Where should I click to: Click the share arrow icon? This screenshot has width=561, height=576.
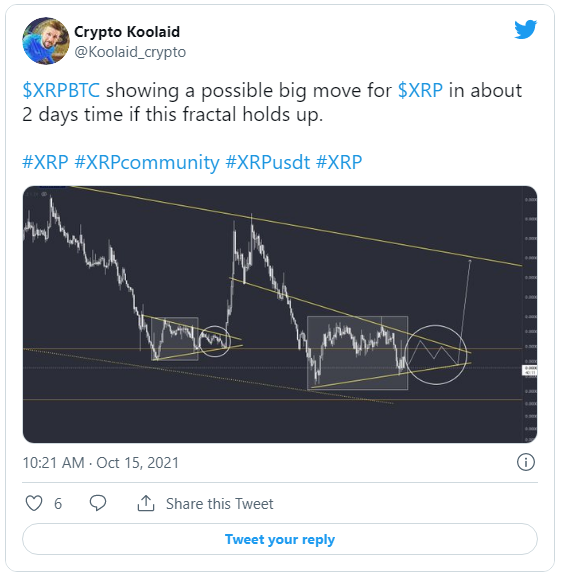coord(146,503)
